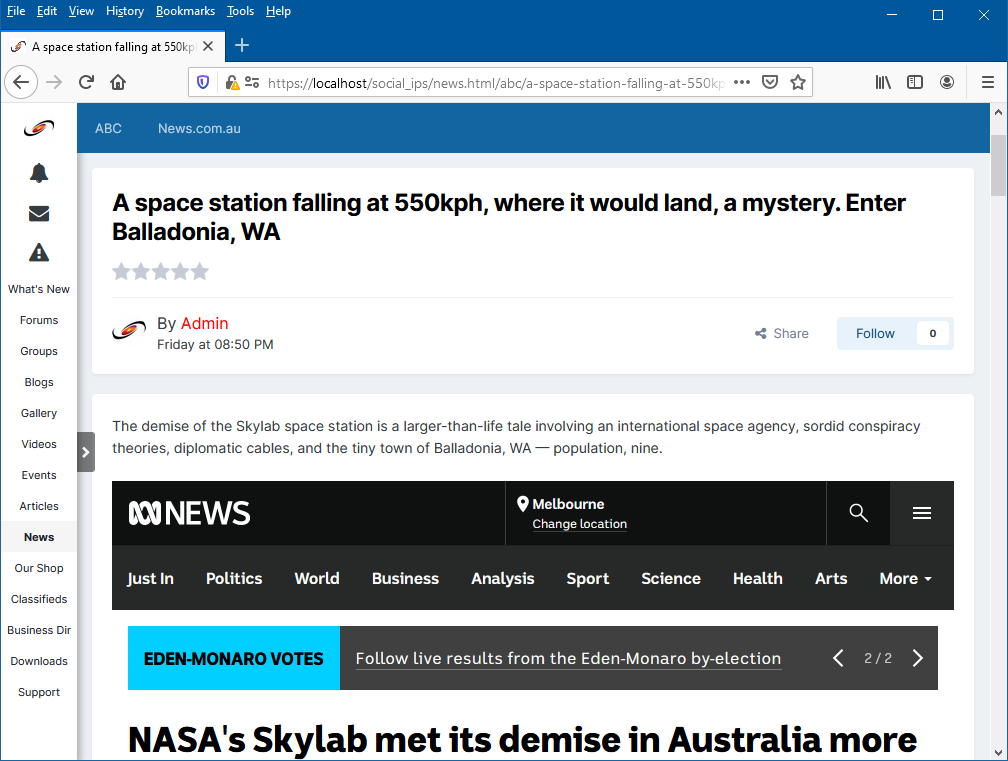The width and height of the screenshot is (1008, 761).
Task: Open Science section in ABC nav
Action: pyautogui.click(x=670, y=578)
